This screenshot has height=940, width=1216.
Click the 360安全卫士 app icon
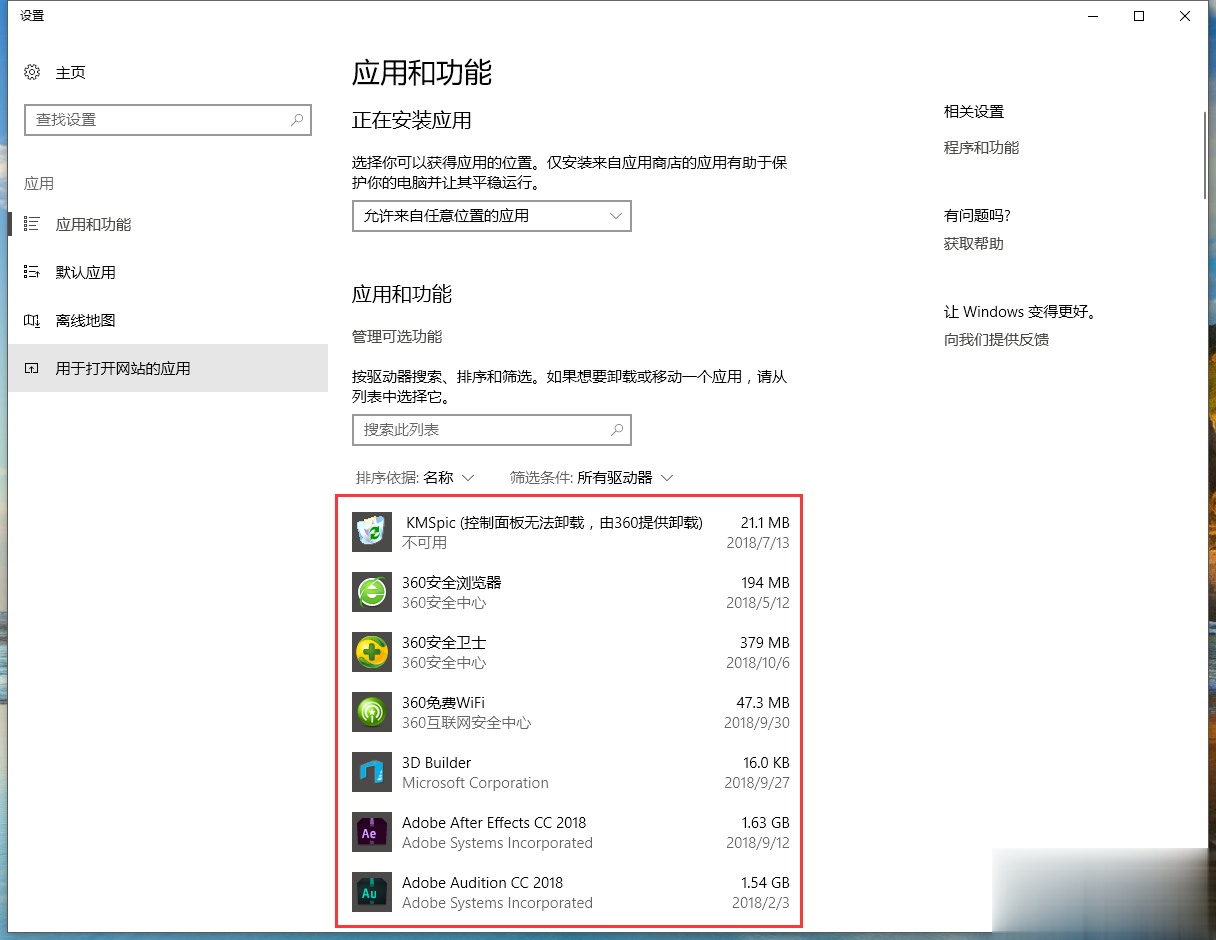372,652
